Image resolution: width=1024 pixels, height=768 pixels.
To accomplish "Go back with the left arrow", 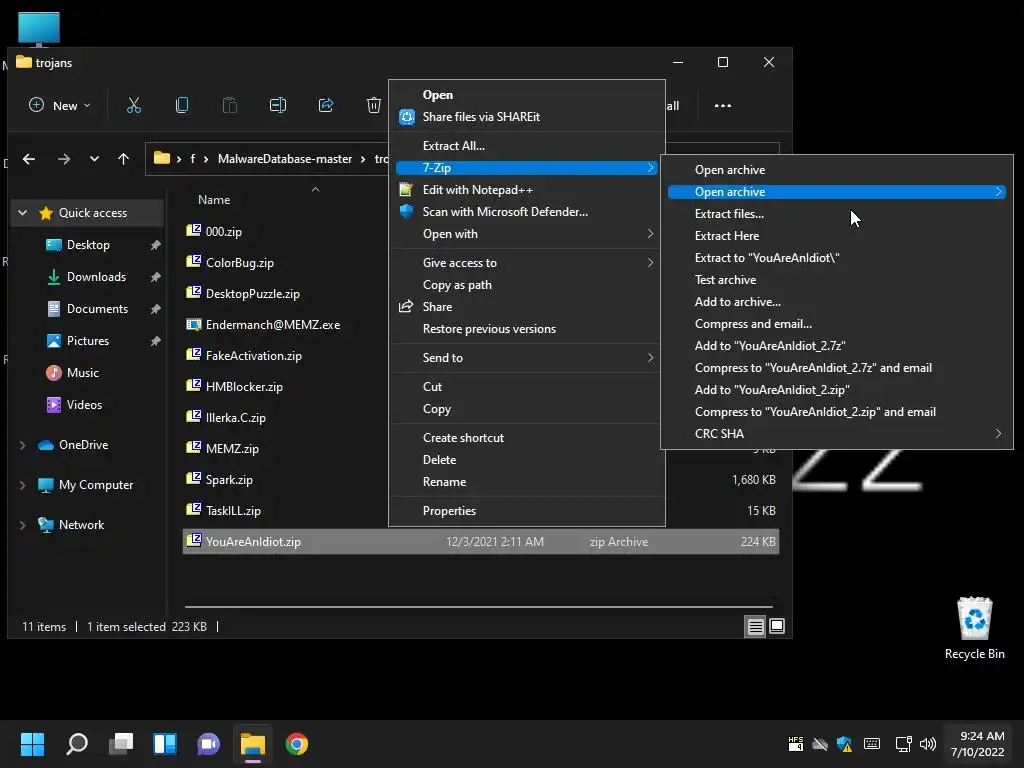I will coord(29,159).
